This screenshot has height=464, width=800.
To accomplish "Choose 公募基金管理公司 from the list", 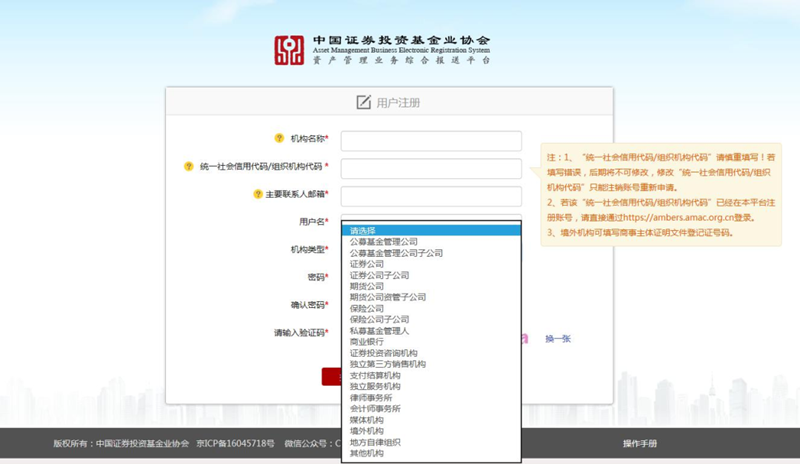I will click(383, 242).
